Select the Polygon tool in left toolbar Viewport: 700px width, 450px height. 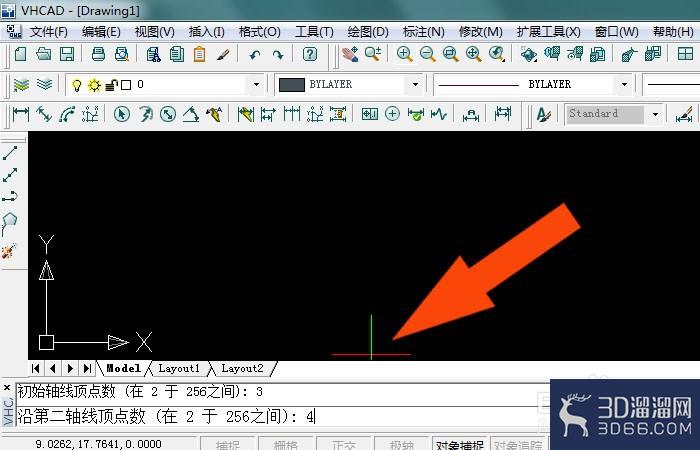click(x=10, y=219)
